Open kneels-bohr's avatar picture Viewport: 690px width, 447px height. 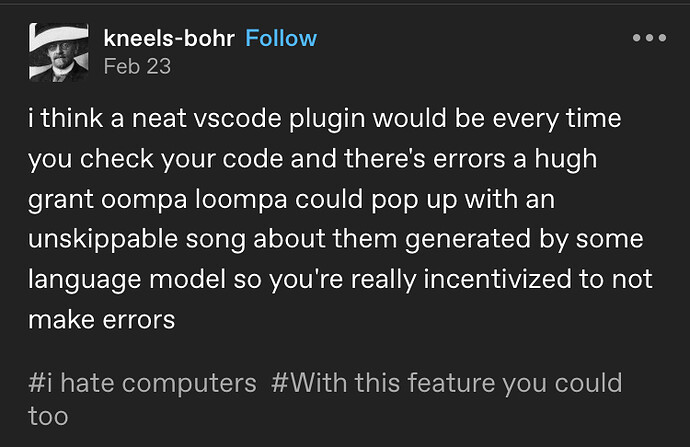tap(59, 52)
